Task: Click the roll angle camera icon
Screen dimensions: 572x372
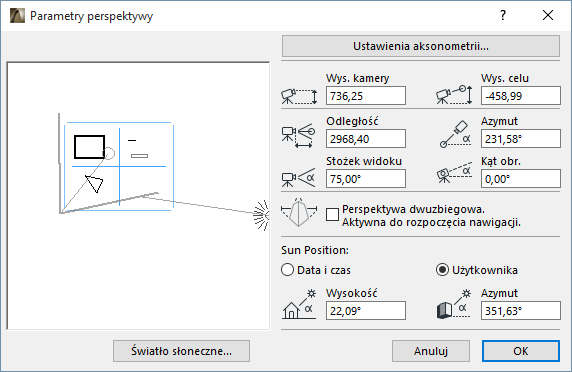Action: tap(454, 174)
